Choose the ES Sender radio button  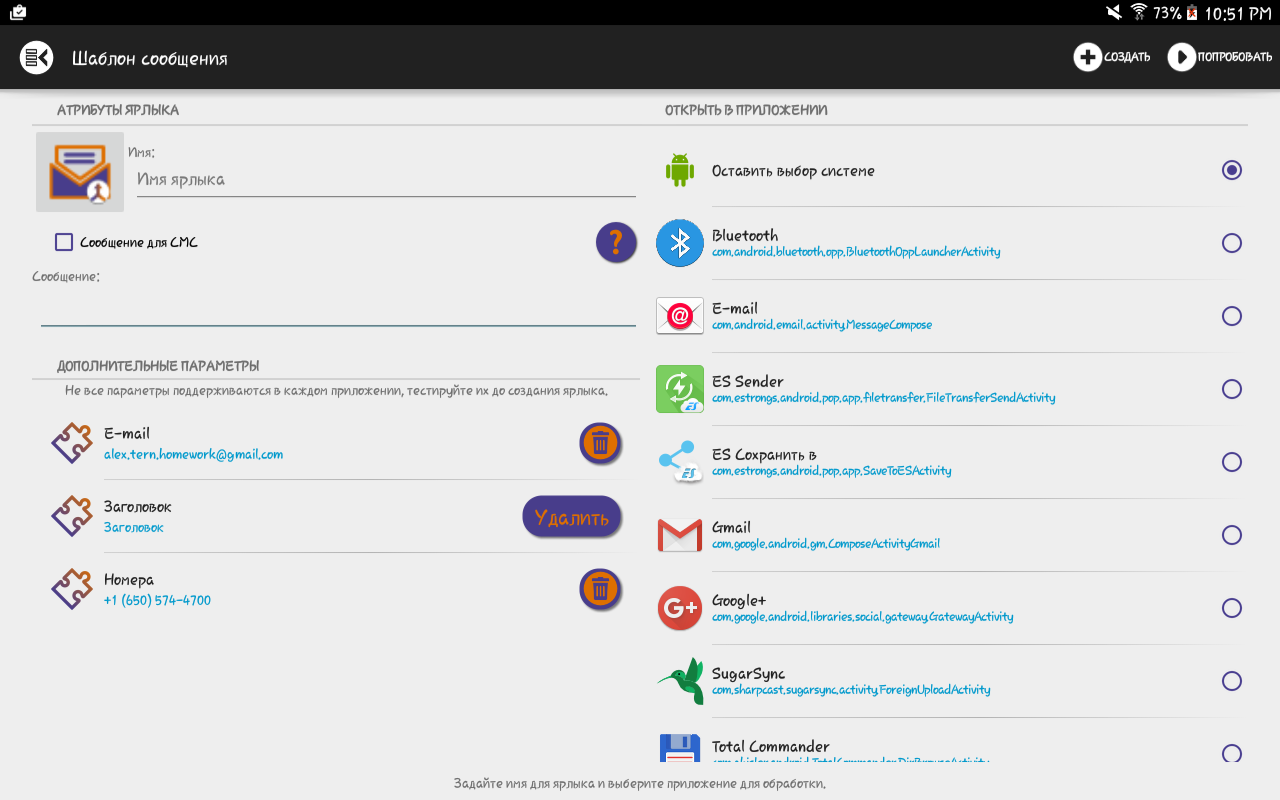pos(1232,389)
